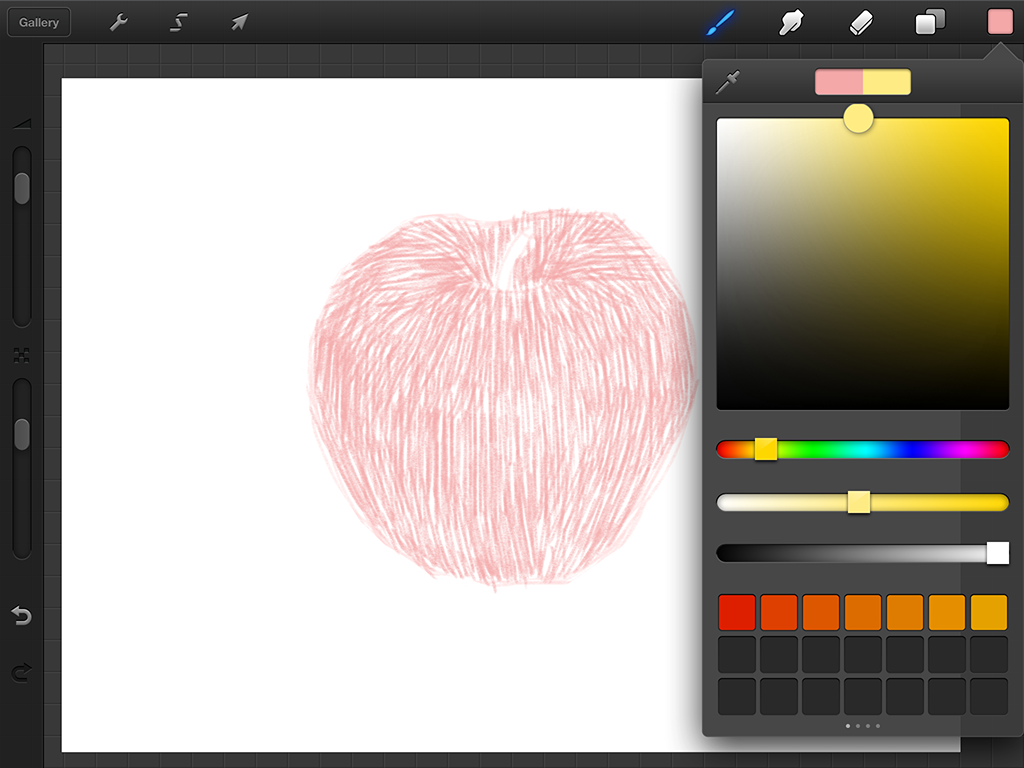Open the Gallery
Viewport: 1024px width, 768px height.
click(x=39, y=22)
